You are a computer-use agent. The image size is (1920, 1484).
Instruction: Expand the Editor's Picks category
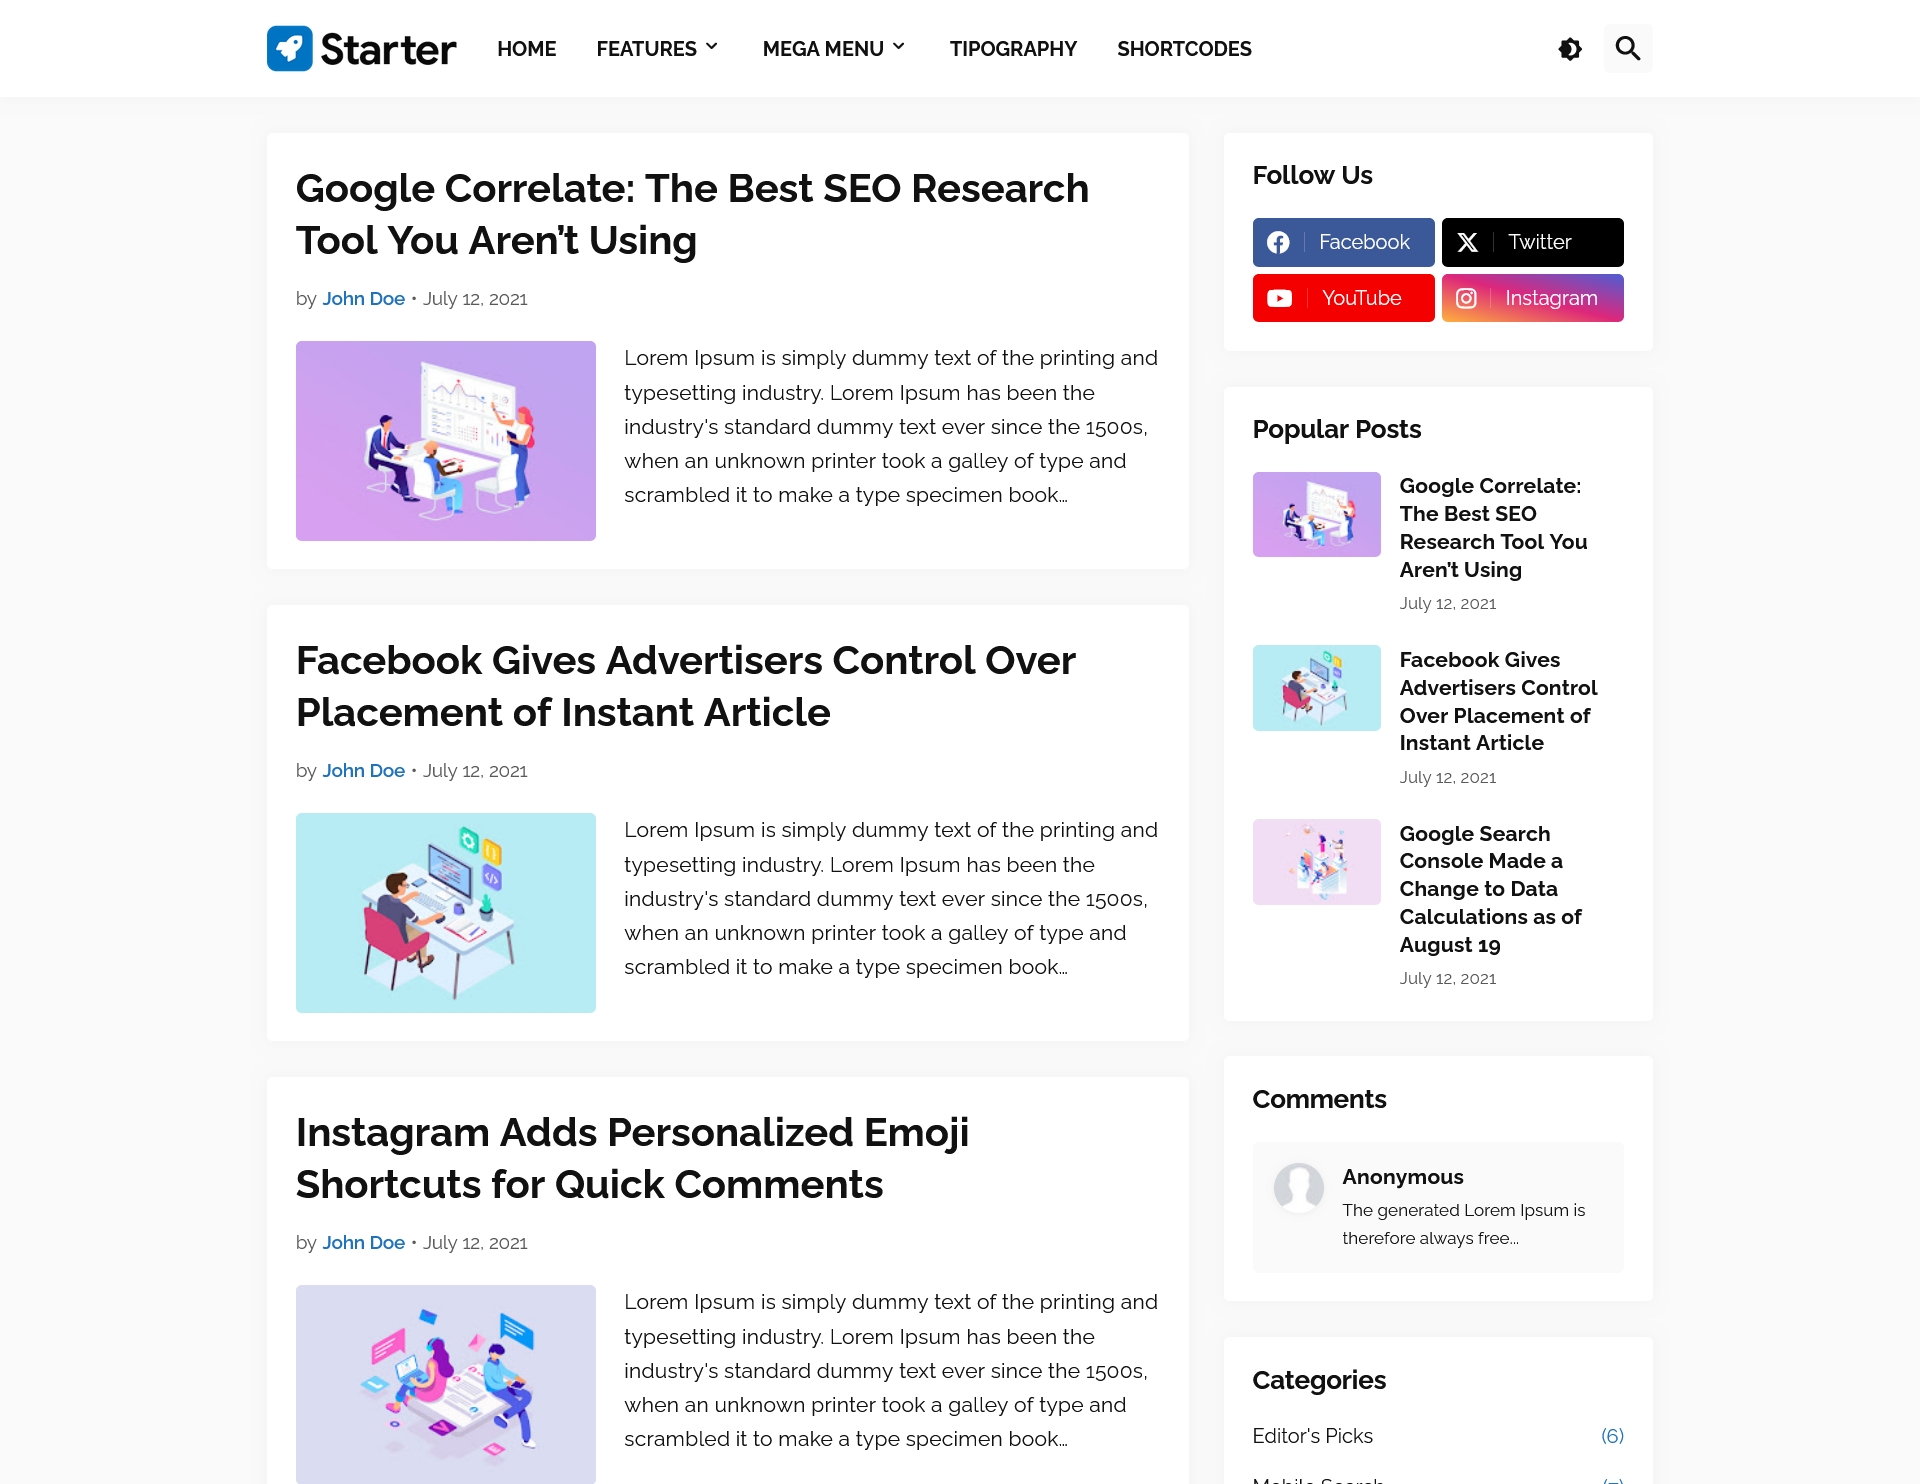pos(1312,1434)
